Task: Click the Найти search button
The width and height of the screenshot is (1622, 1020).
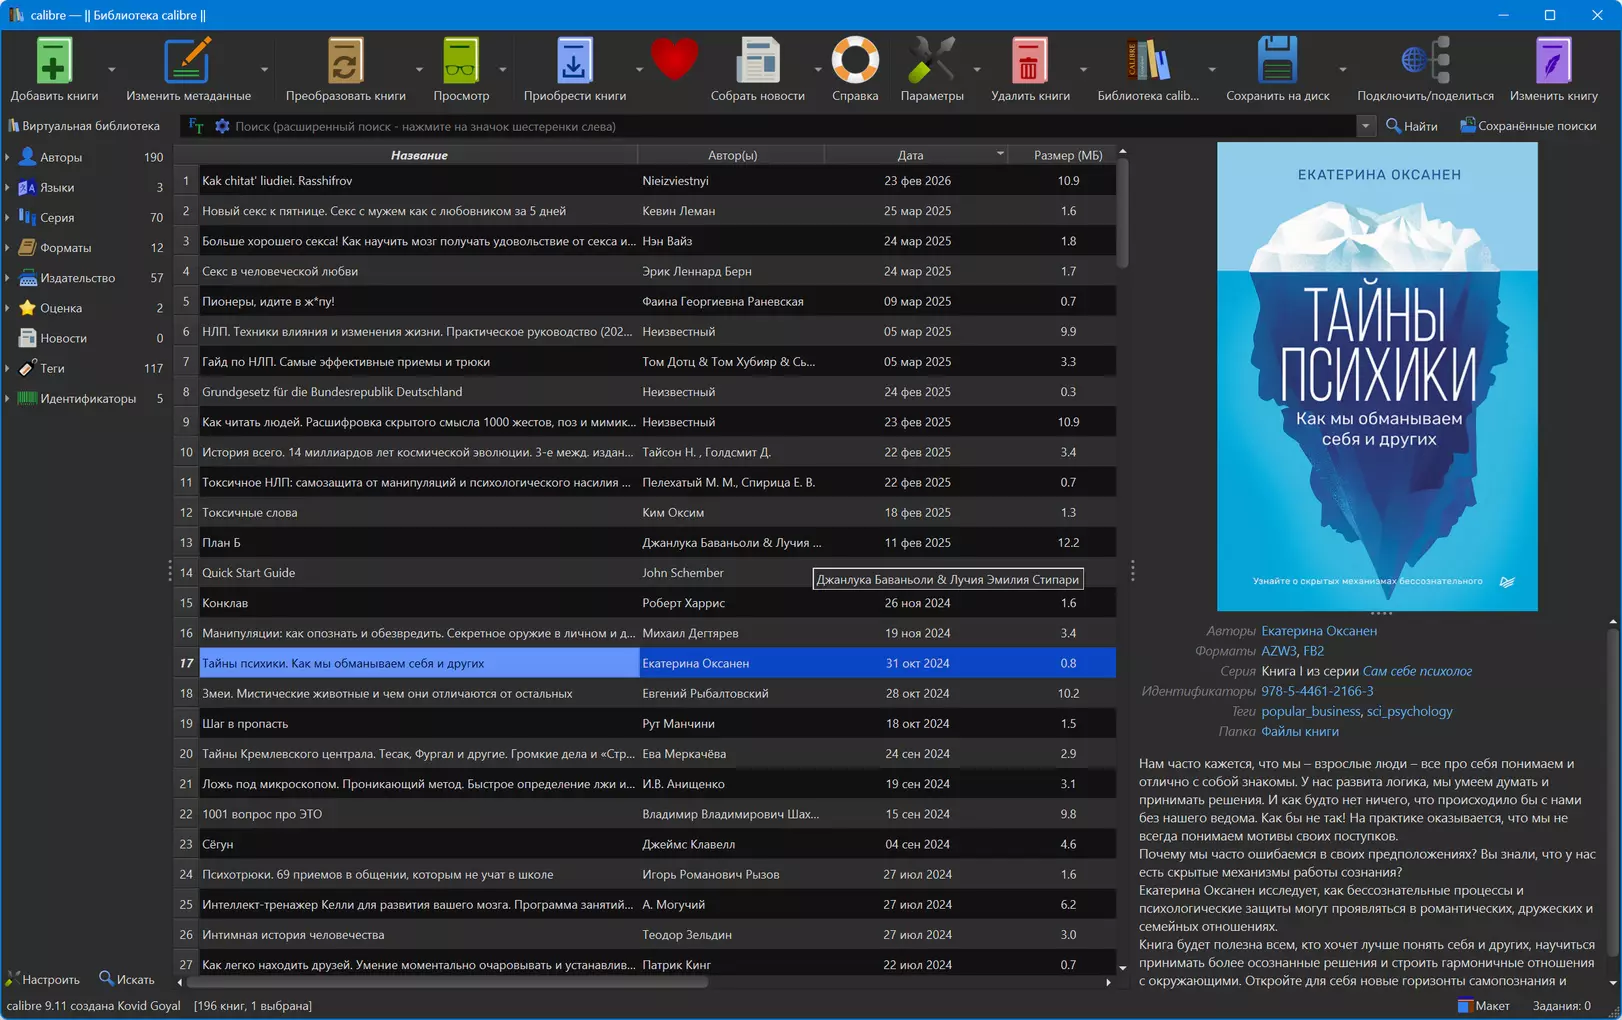Action: pos(1412,126)
